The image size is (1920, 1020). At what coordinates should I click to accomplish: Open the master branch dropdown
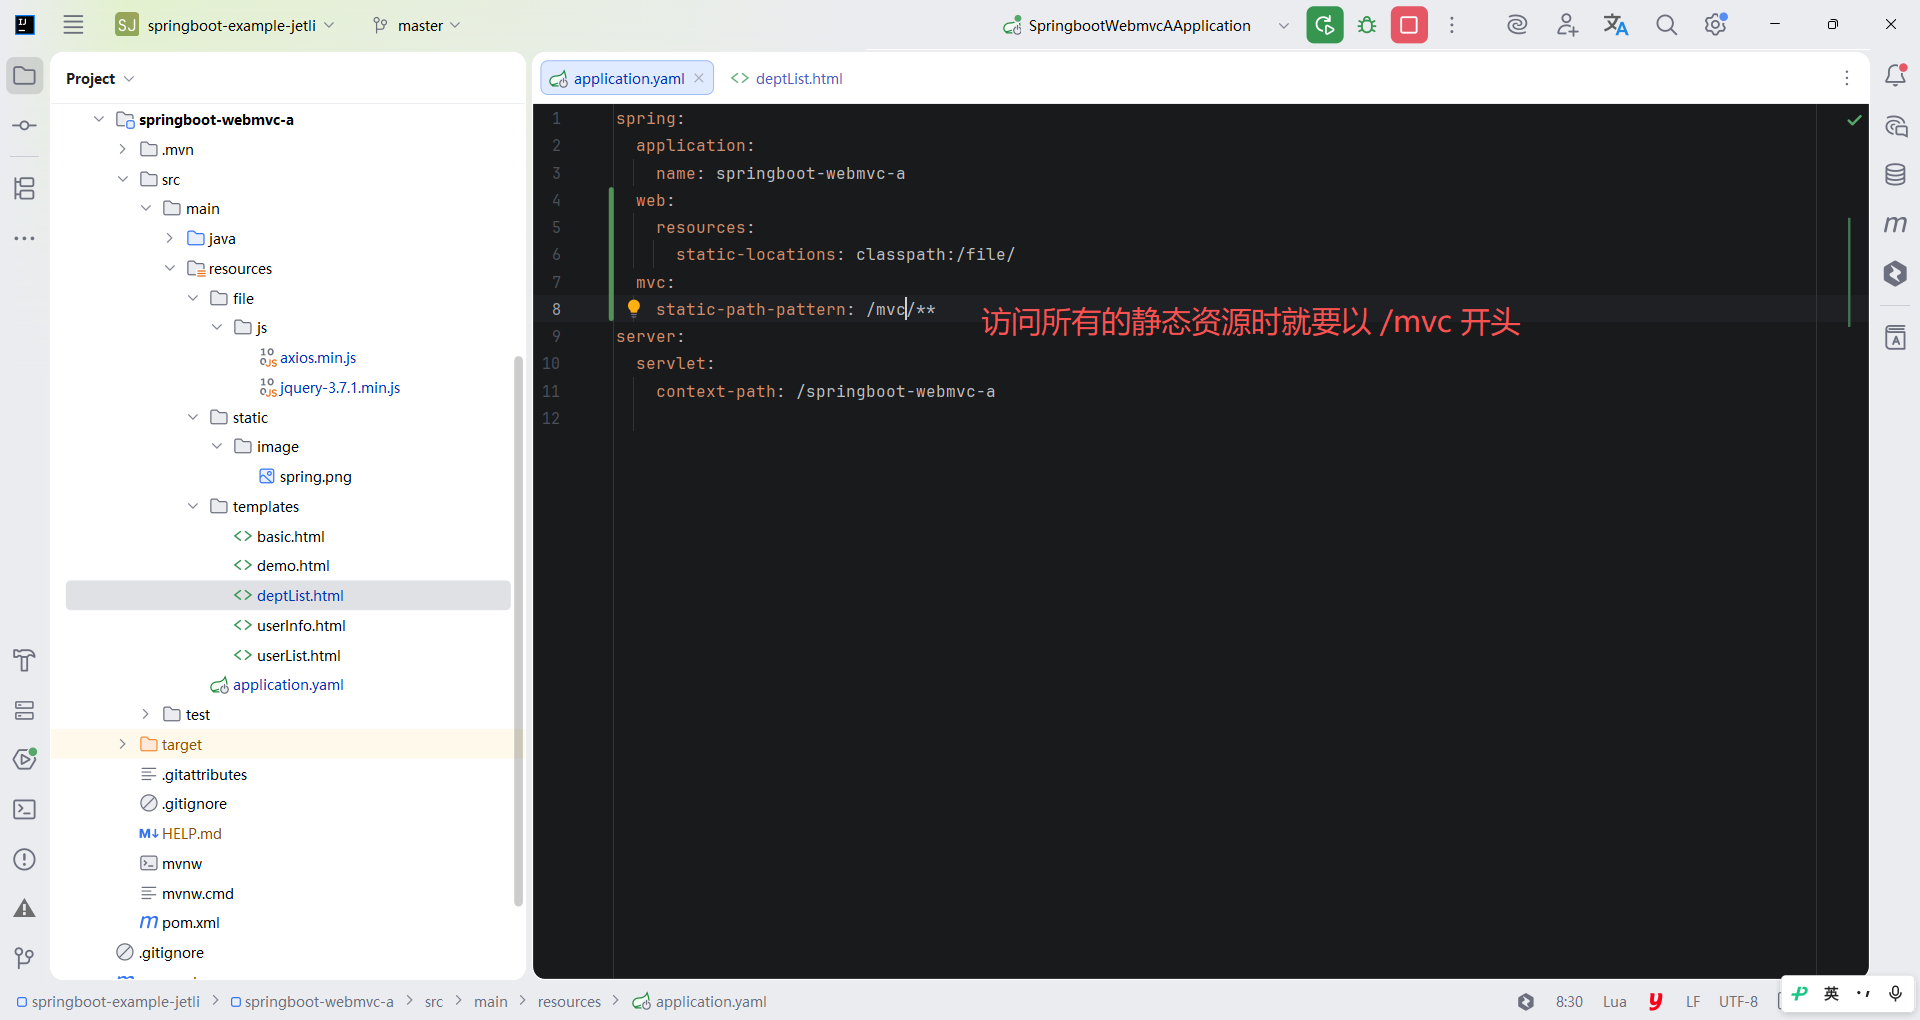click(x=417, y=25)
